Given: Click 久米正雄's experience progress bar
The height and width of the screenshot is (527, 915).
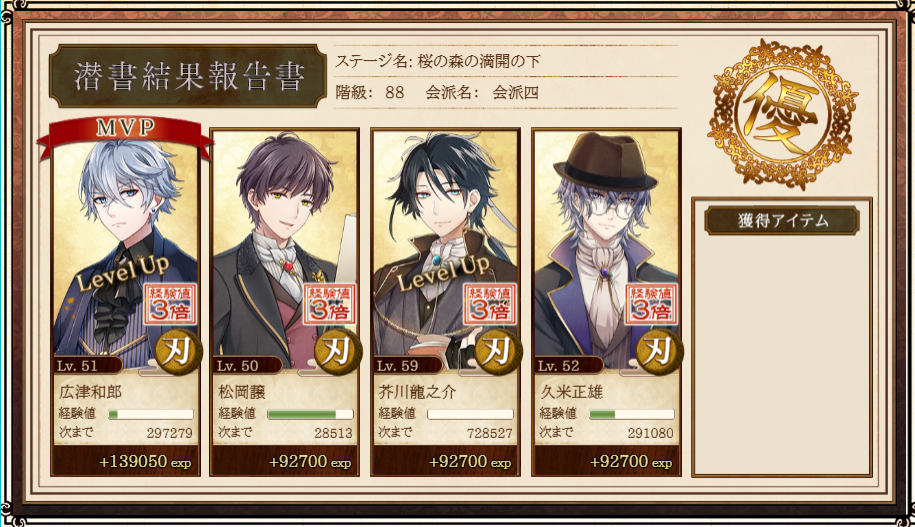Looking at the screenshot, I should [x=632, y=414].
